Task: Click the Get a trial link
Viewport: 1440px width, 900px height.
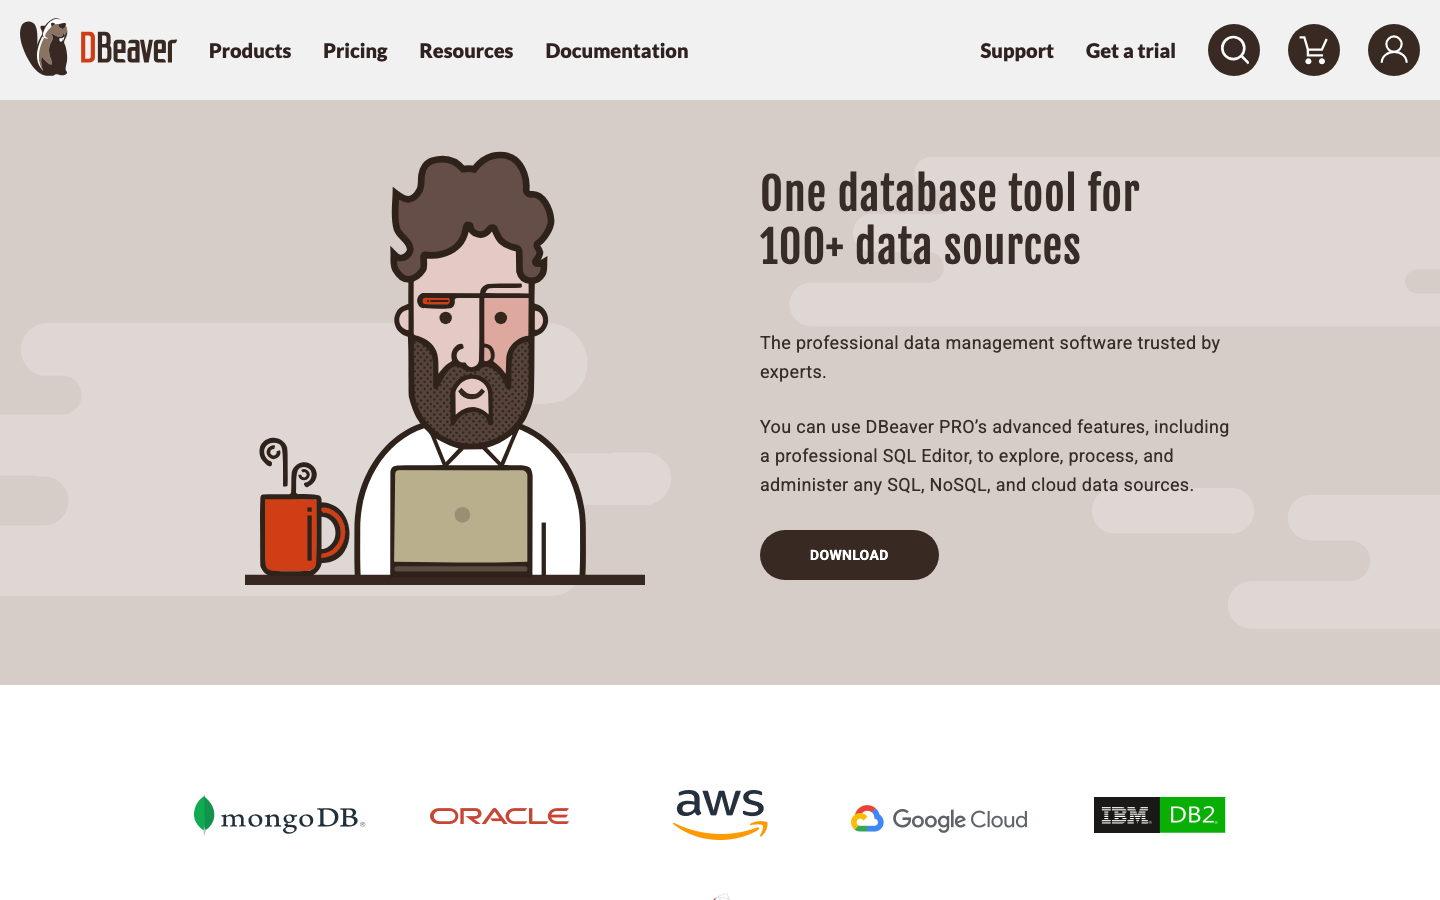Action: [1130, 51]
